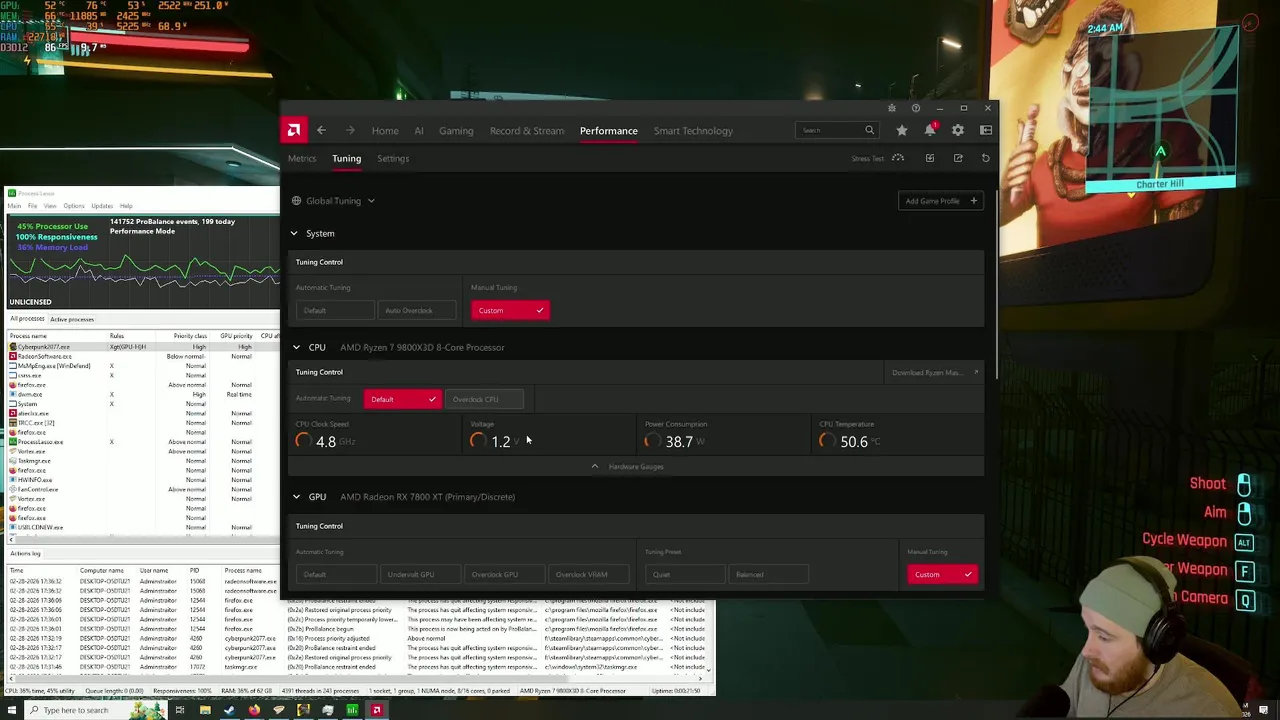Image resolution: width=1280 pixels, height=720 pixels.
Task: Select CPU Default tuning option
Action: coord(402,399)
